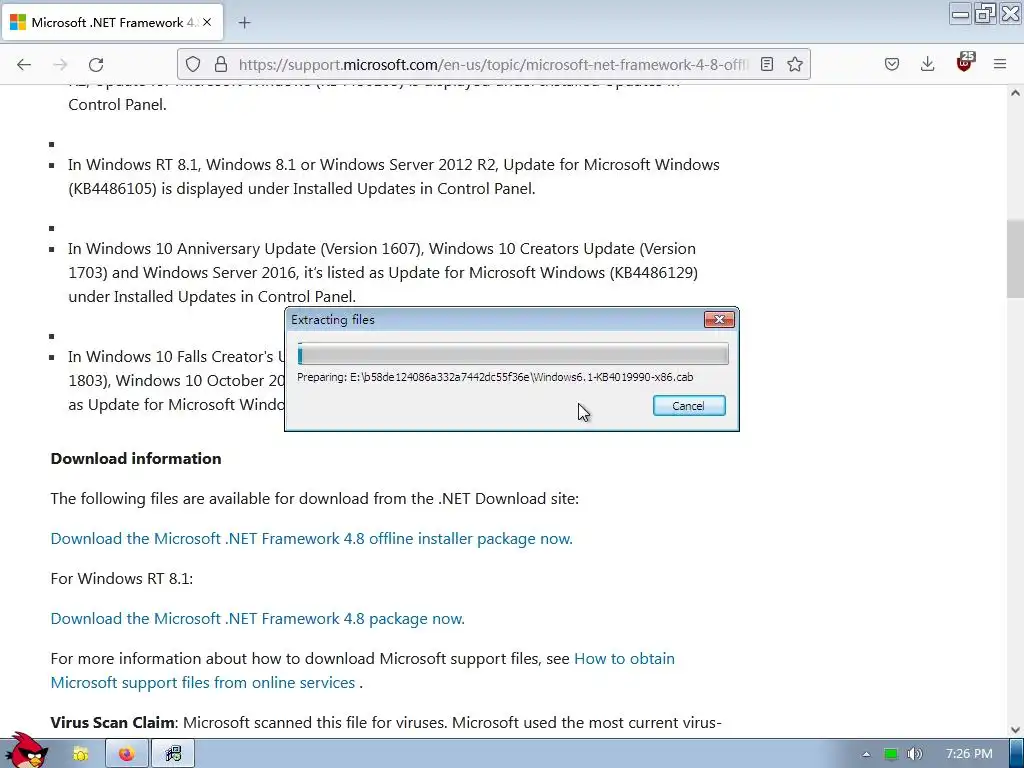This screenshot has height=768, width=1024.
Task: Click the scrollbar down arrow
Action: click(1015, 729)
